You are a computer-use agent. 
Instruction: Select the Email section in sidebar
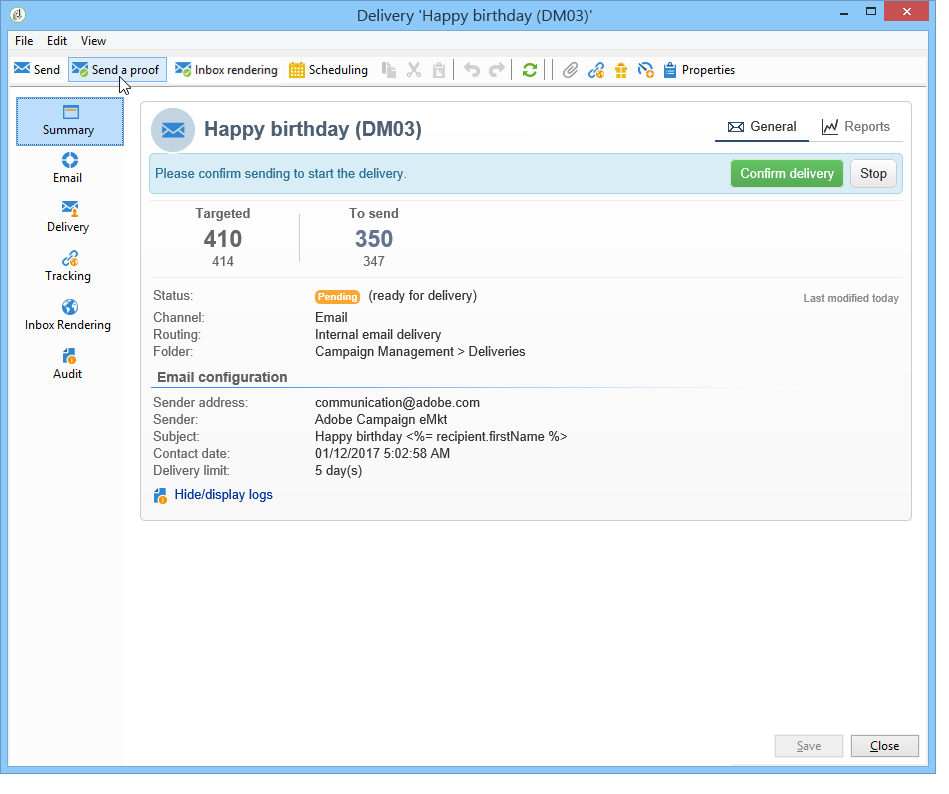pyautogui.click(x=68, y=169)
